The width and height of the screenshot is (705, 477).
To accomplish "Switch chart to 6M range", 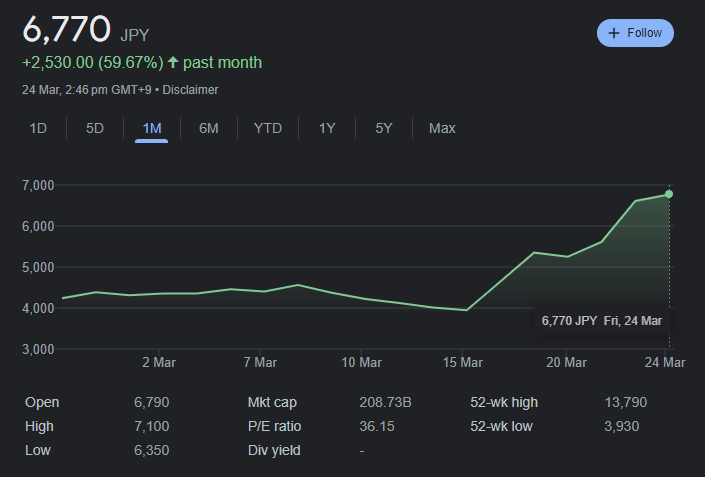I will point(209,129).
